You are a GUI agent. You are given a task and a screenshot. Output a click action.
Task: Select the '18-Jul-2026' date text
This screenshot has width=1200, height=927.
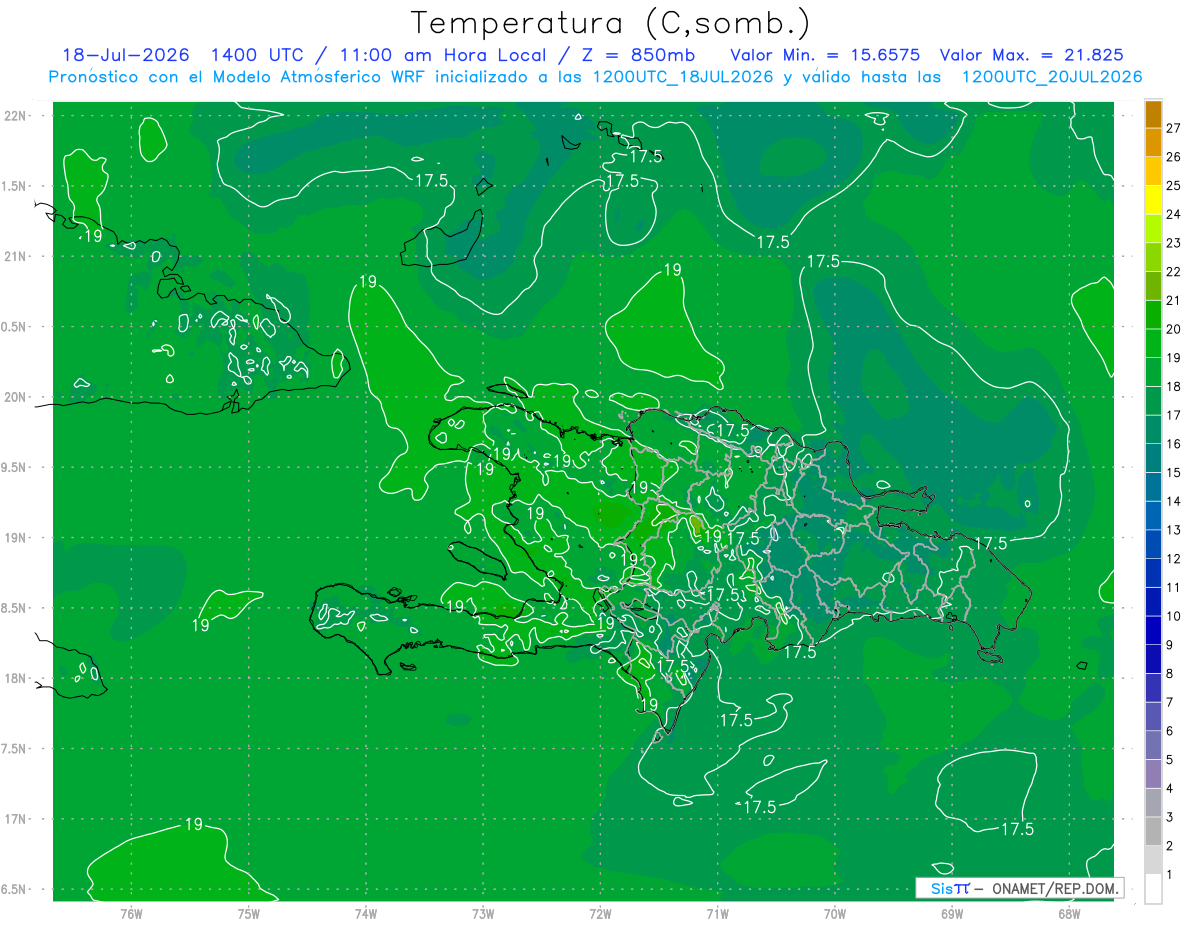[127, 55]
